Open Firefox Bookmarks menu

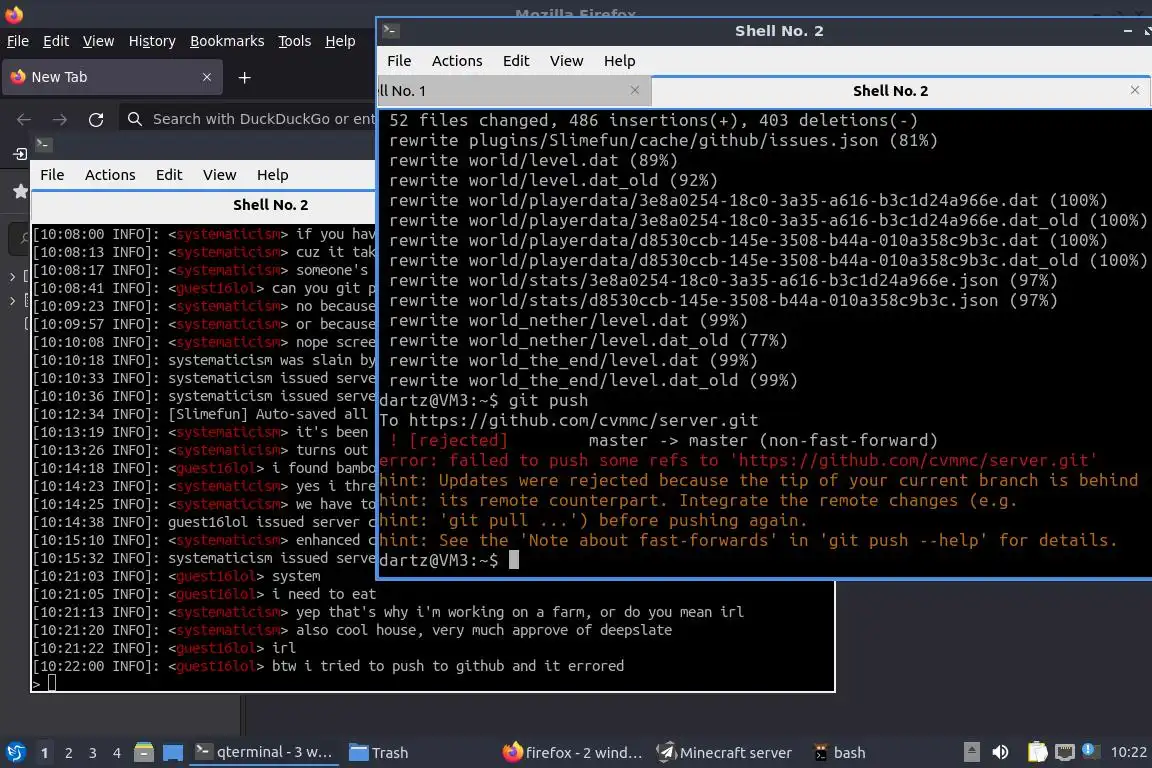point(227,41)
